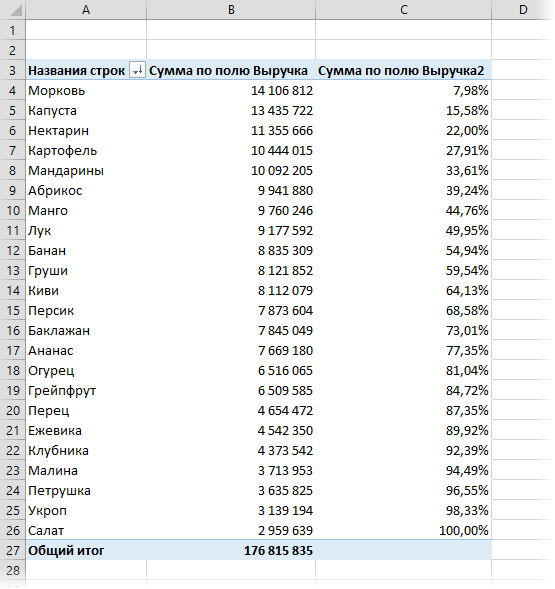
Task: Select the cell 'Мандарины'
Action: [86, 171]
